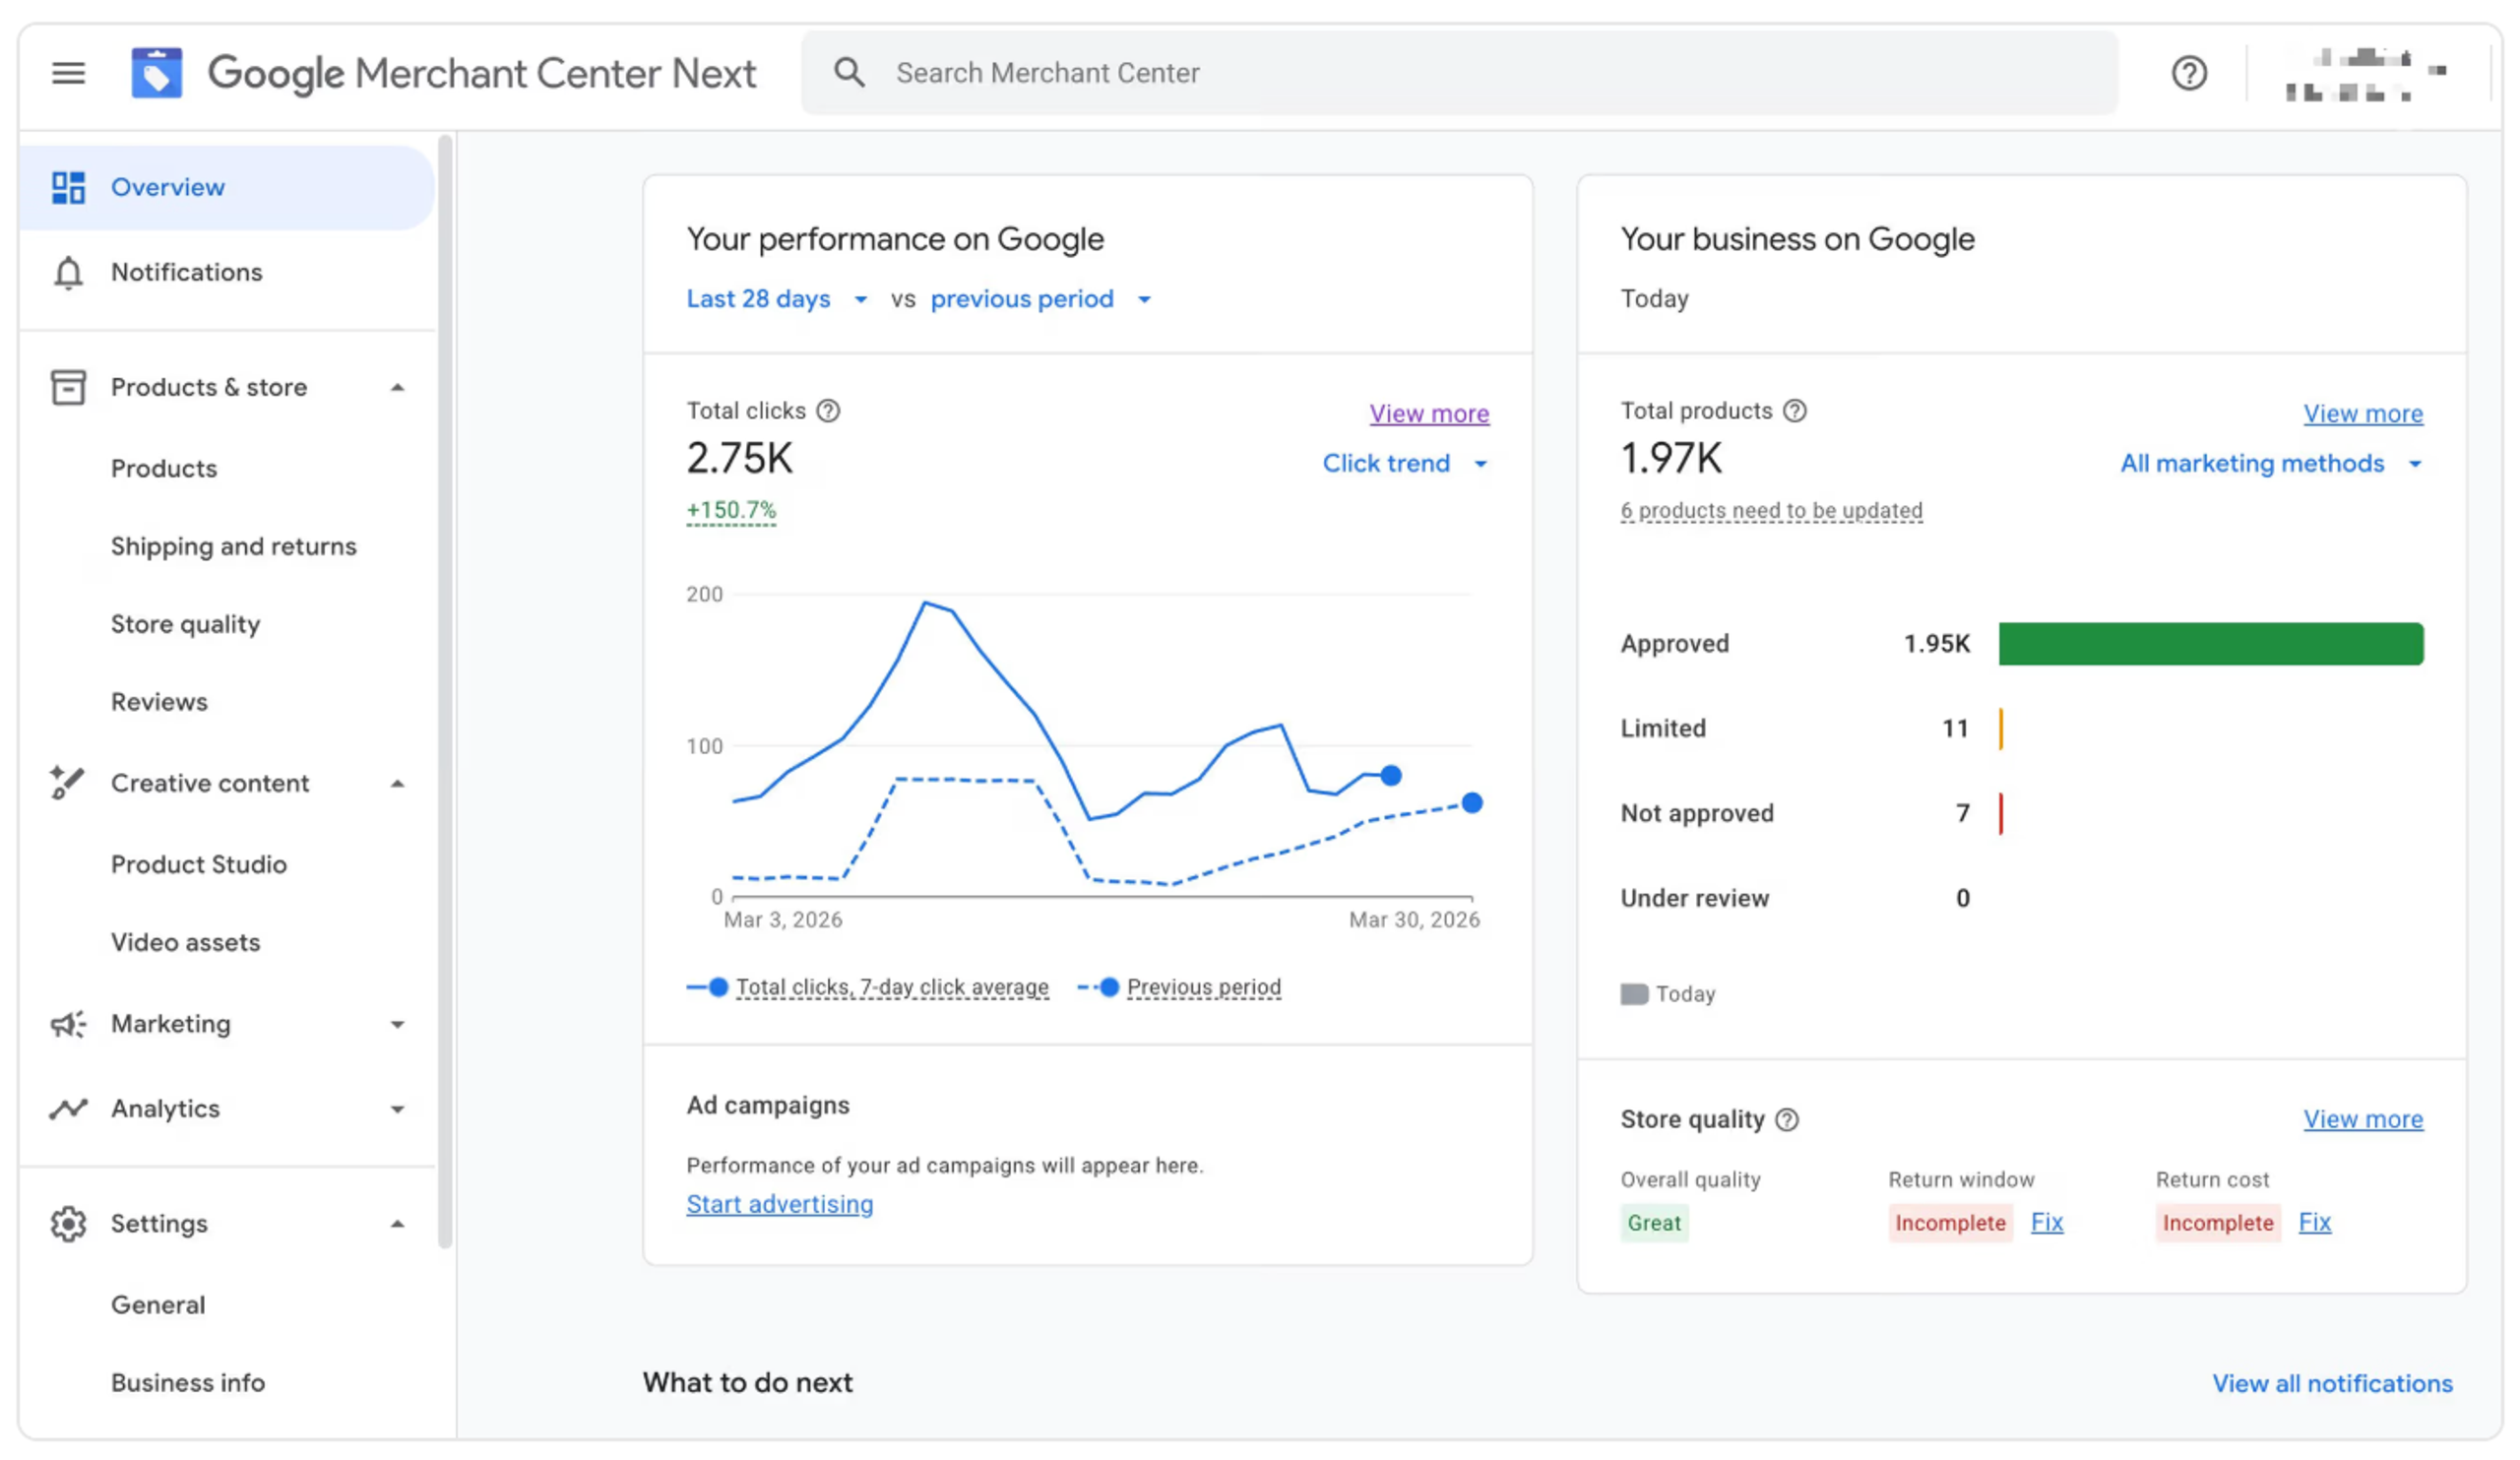Click the search magnifier icon

click(849, 72)
